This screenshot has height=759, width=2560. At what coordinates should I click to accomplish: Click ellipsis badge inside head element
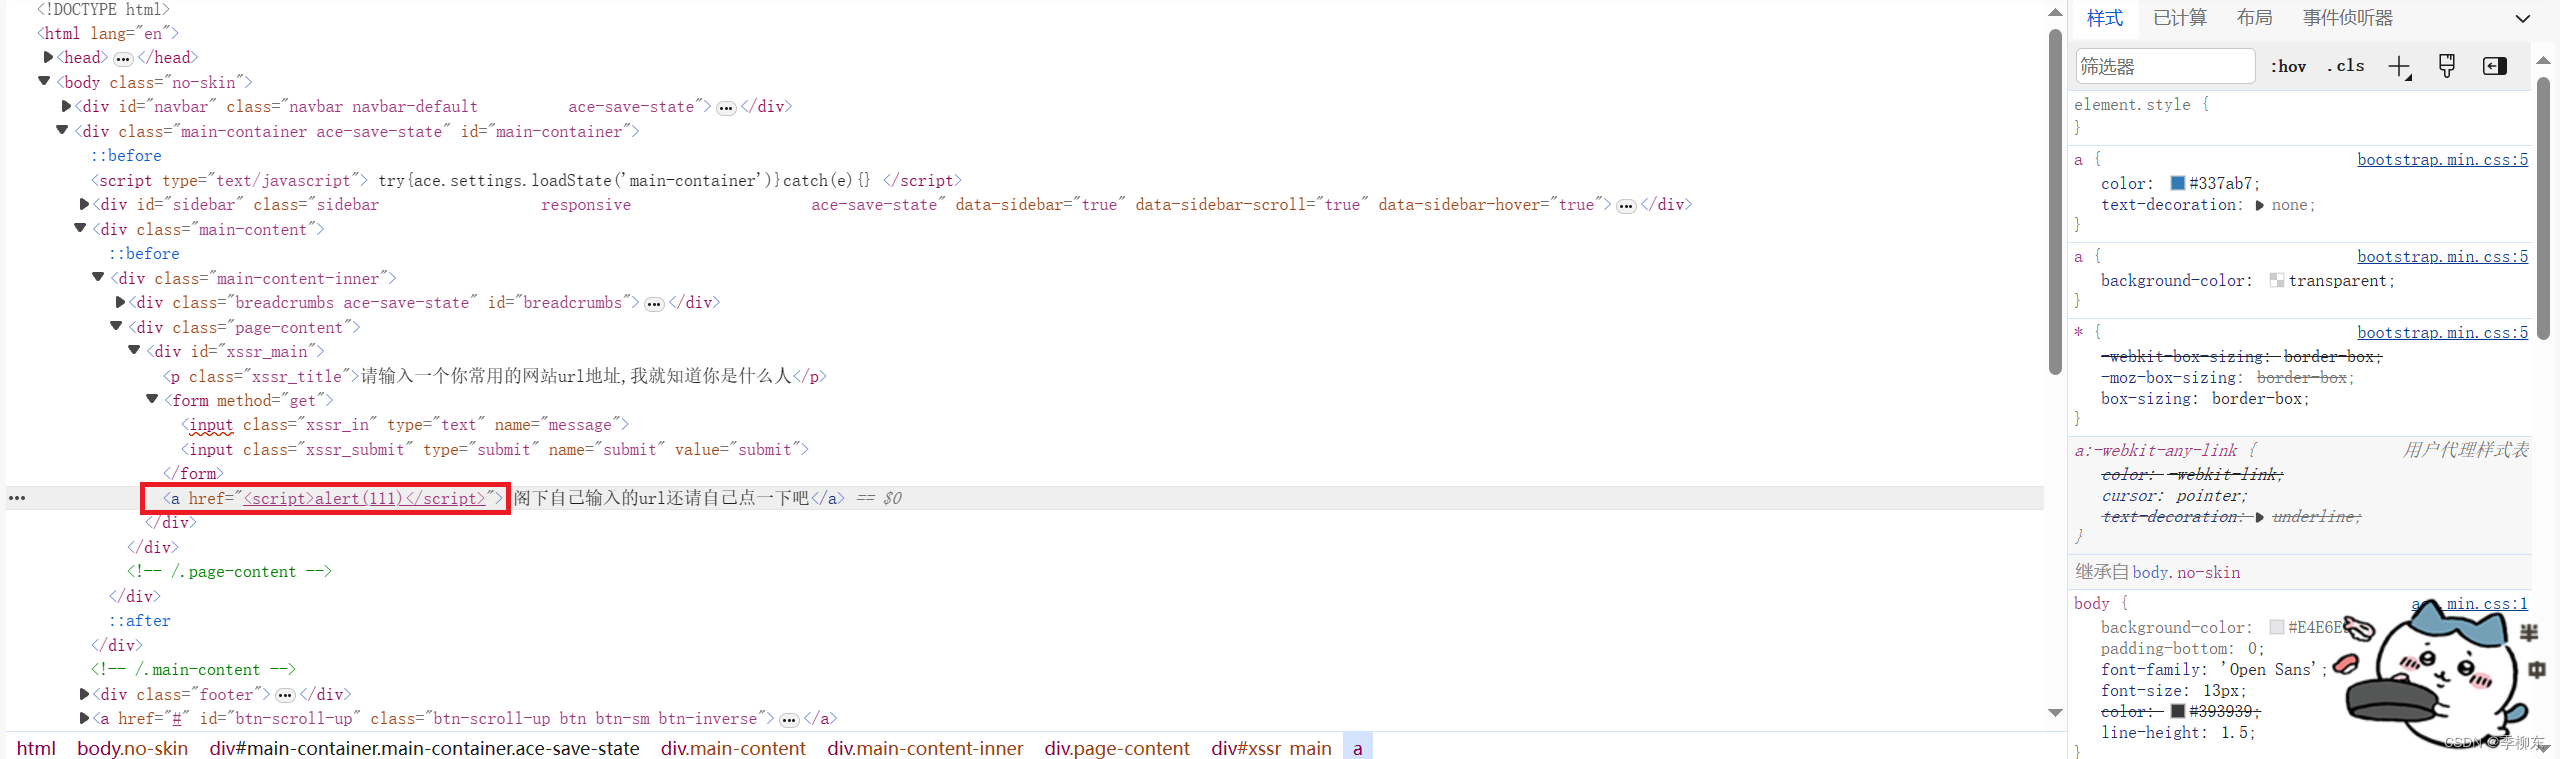123,59
